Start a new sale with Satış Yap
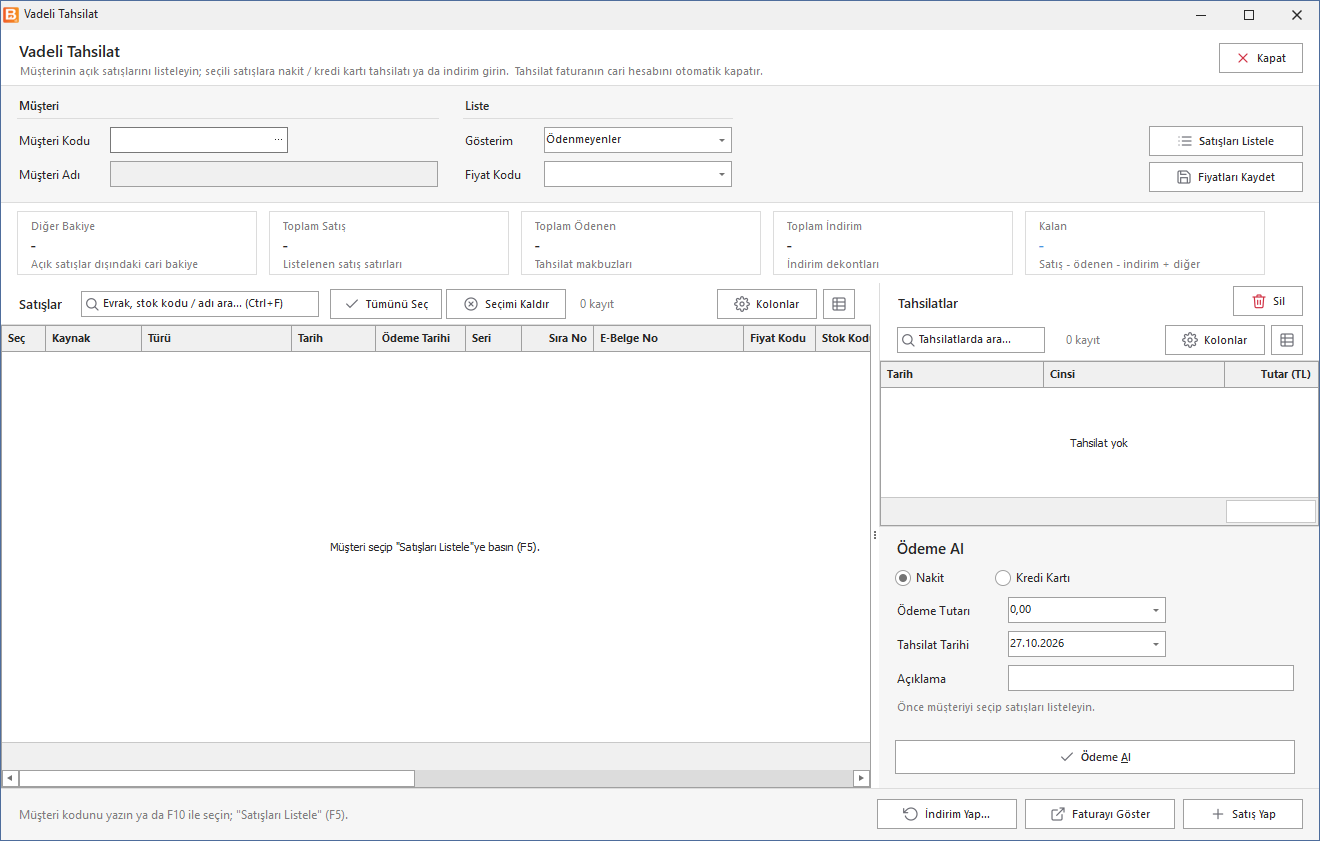 tap(1243, 814)
